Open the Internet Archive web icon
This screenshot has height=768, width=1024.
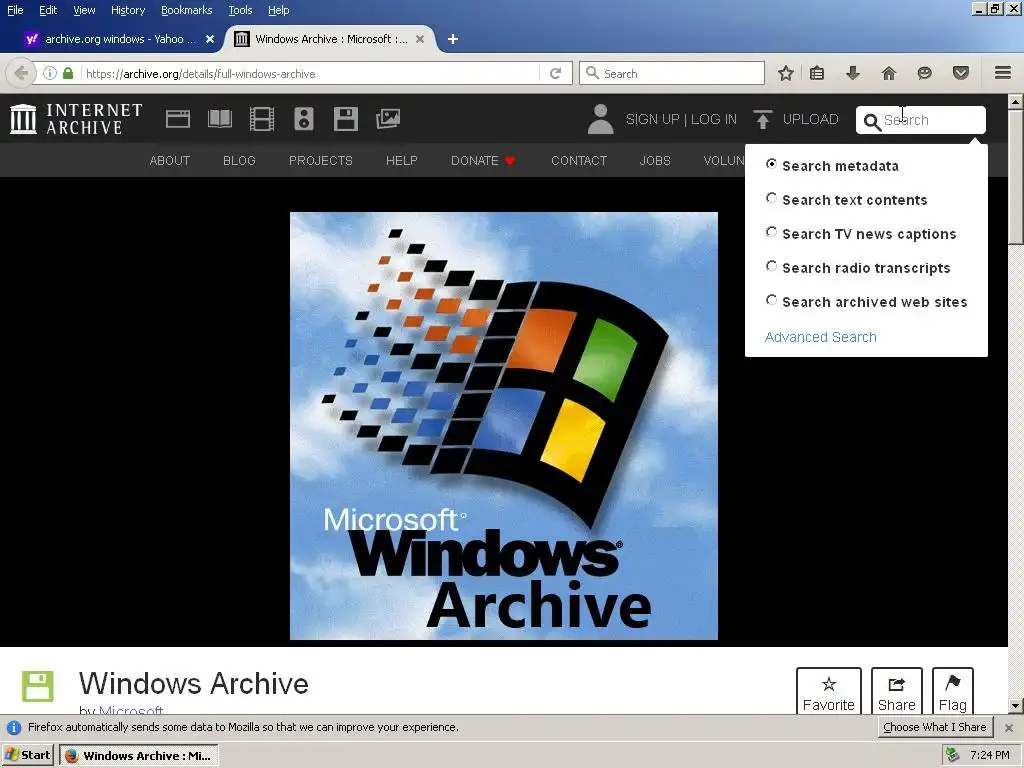point(178,119)
